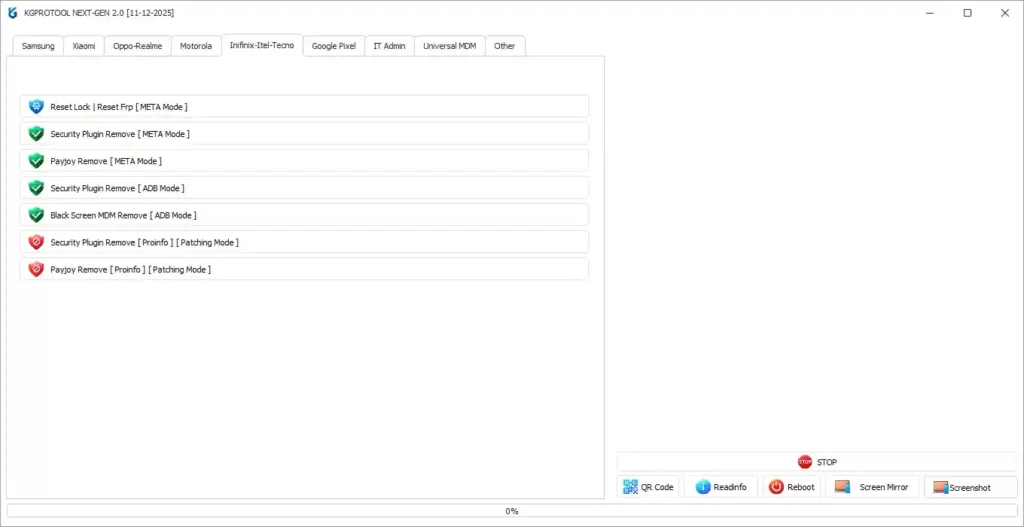Click the Screenshot monitor icon

pos(940,487)
